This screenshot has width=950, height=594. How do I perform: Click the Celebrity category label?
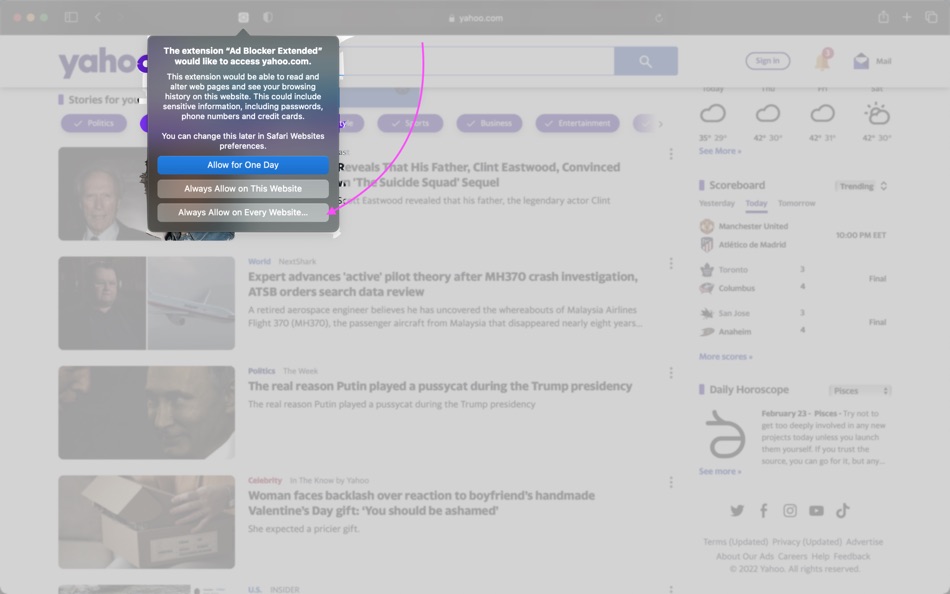265,480
